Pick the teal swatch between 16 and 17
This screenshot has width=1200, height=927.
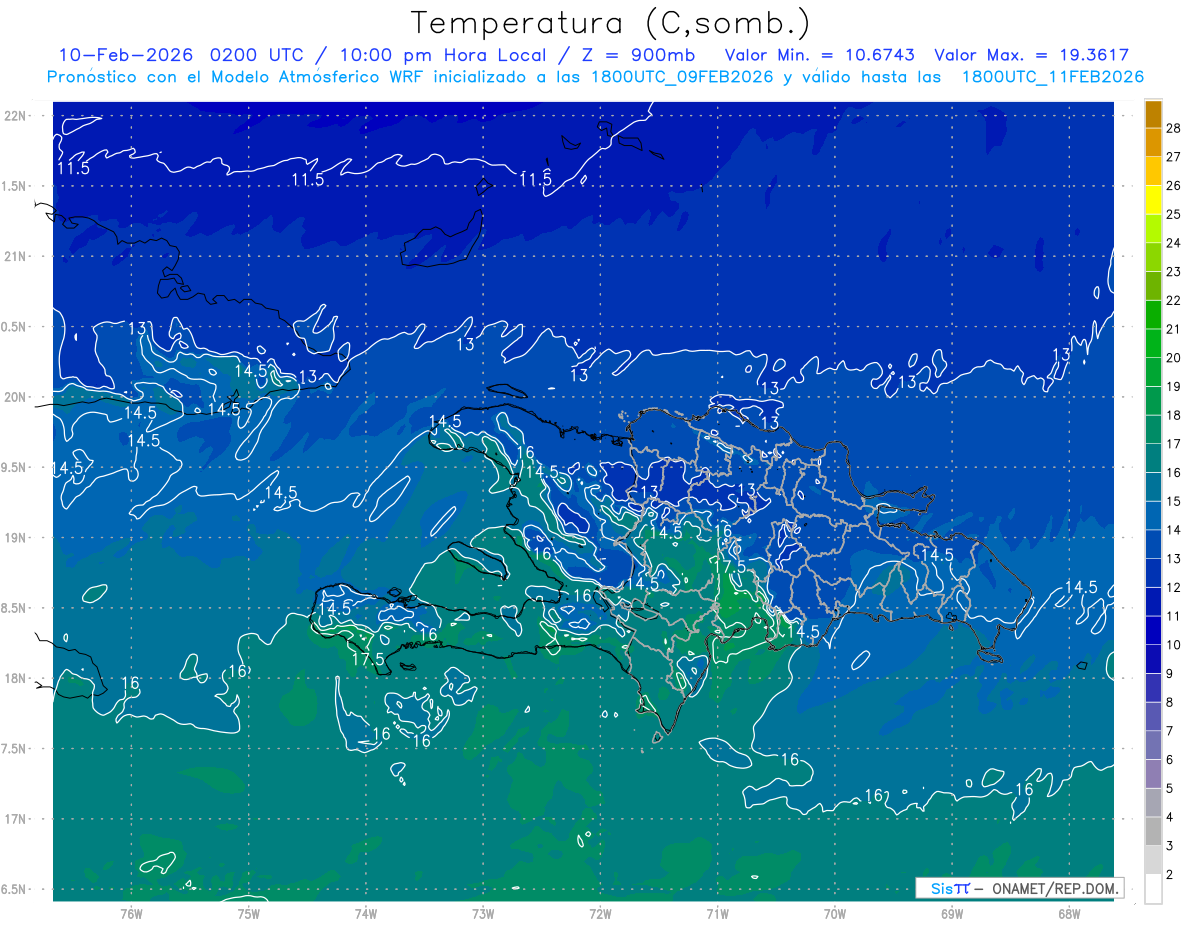pyautogui.click(x=1153, y=459)
